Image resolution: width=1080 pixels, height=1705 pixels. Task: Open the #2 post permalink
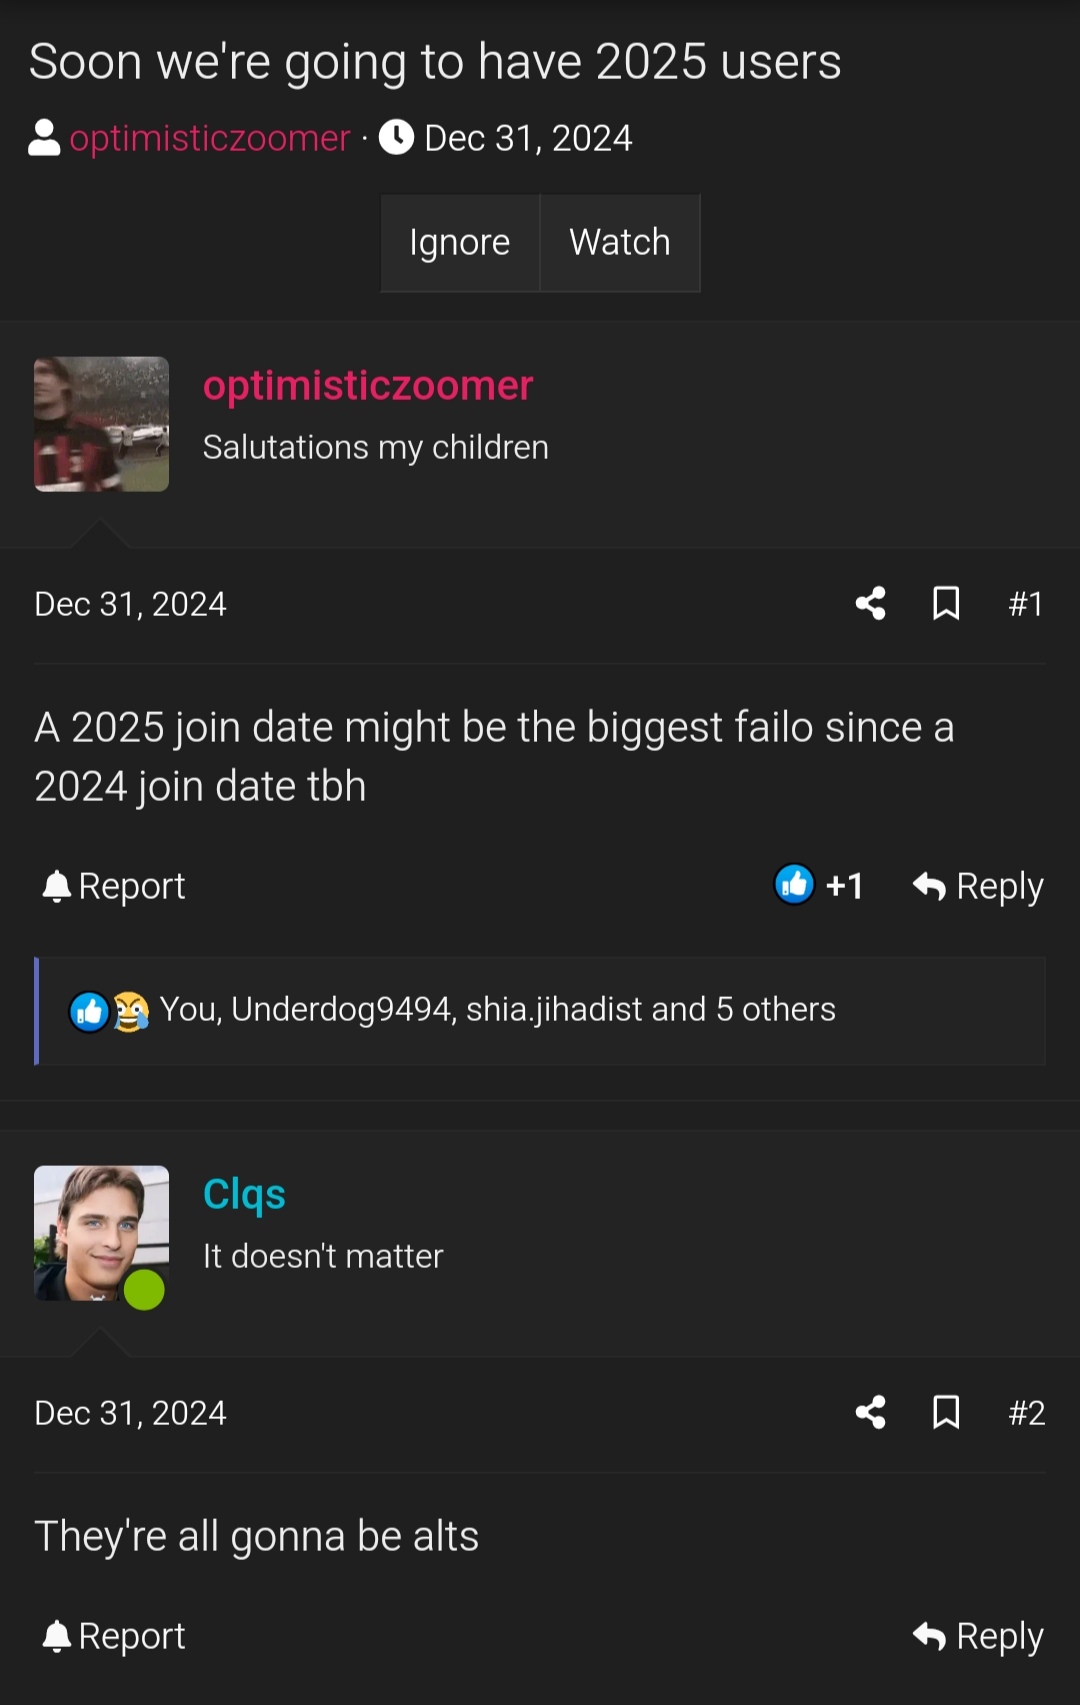pyautogui.click(x=1023, y=1412)
